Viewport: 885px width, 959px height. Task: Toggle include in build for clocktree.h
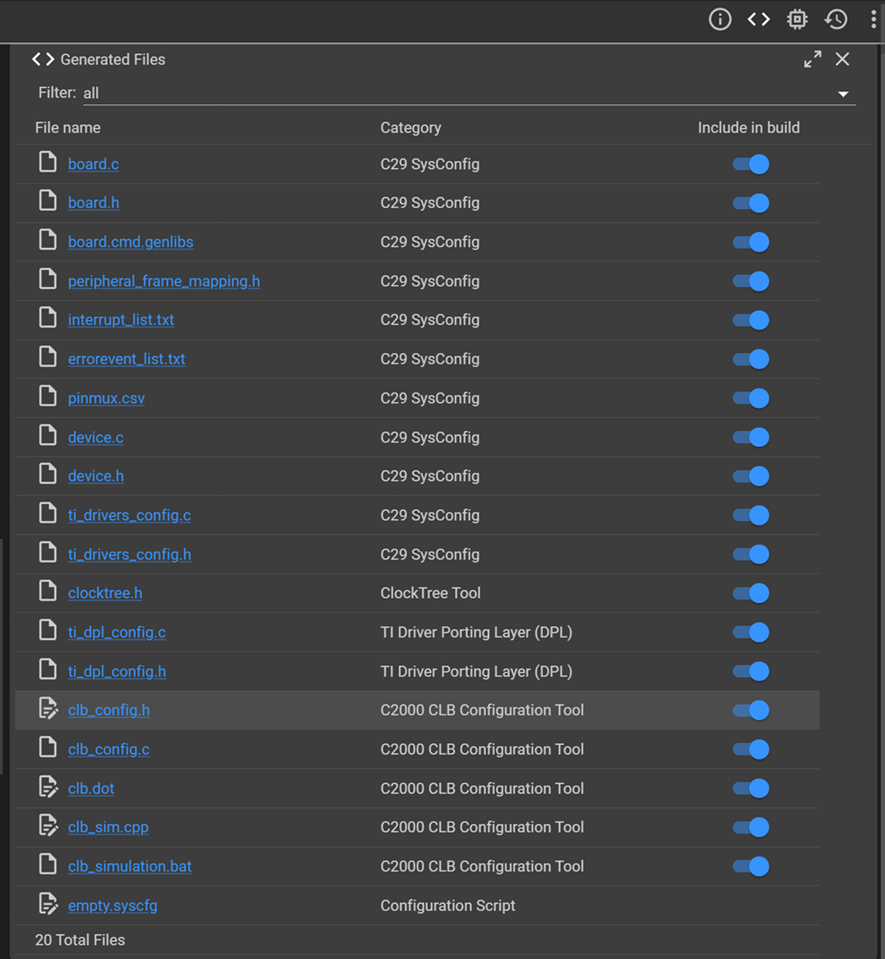pyautogui.click(x=751, y=593)
